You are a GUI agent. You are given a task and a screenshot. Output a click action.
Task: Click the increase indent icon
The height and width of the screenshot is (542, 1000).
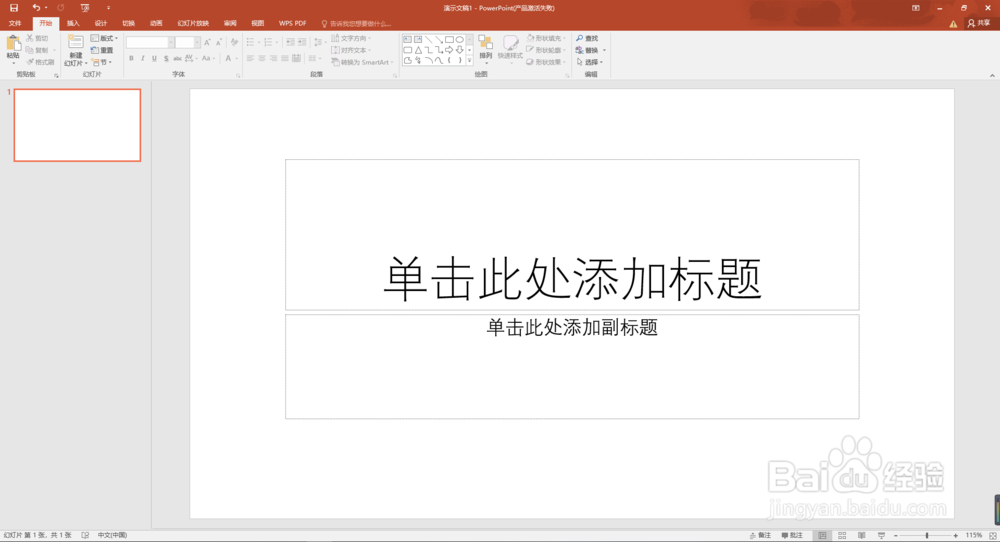302,42
